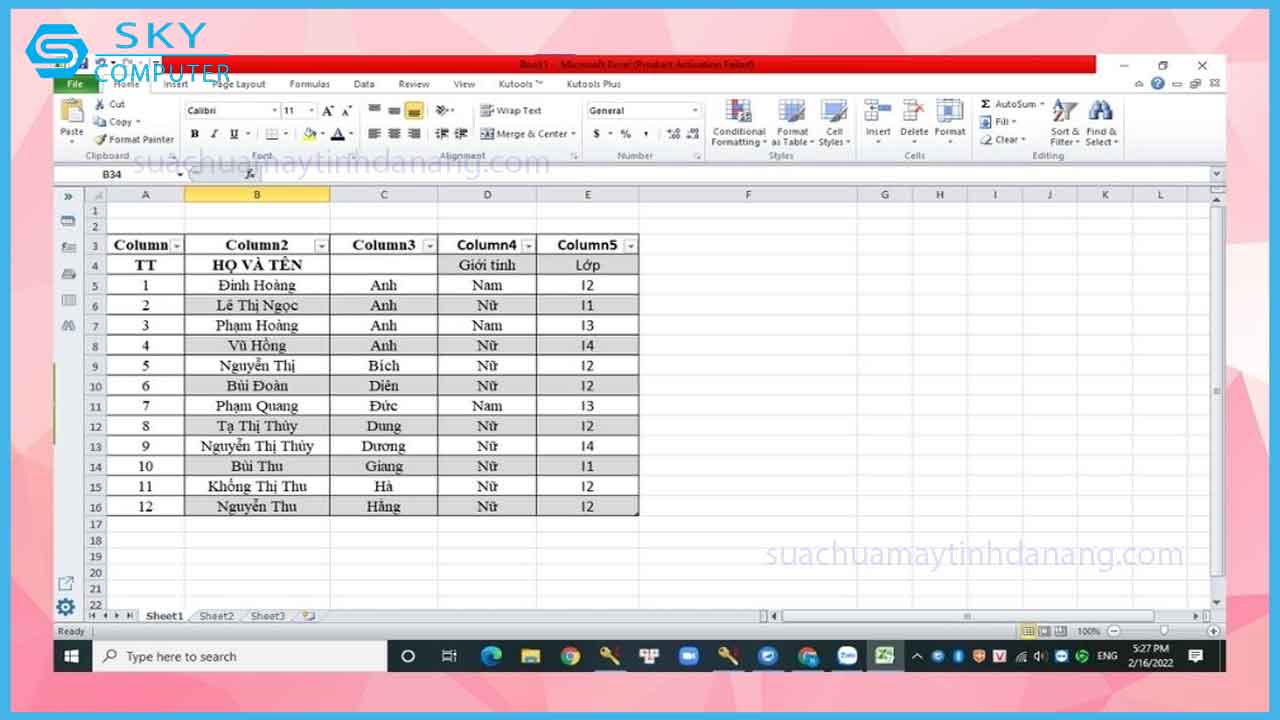
Task: Open the Column2 filter dropdown
Action: (x=321, y=246)
